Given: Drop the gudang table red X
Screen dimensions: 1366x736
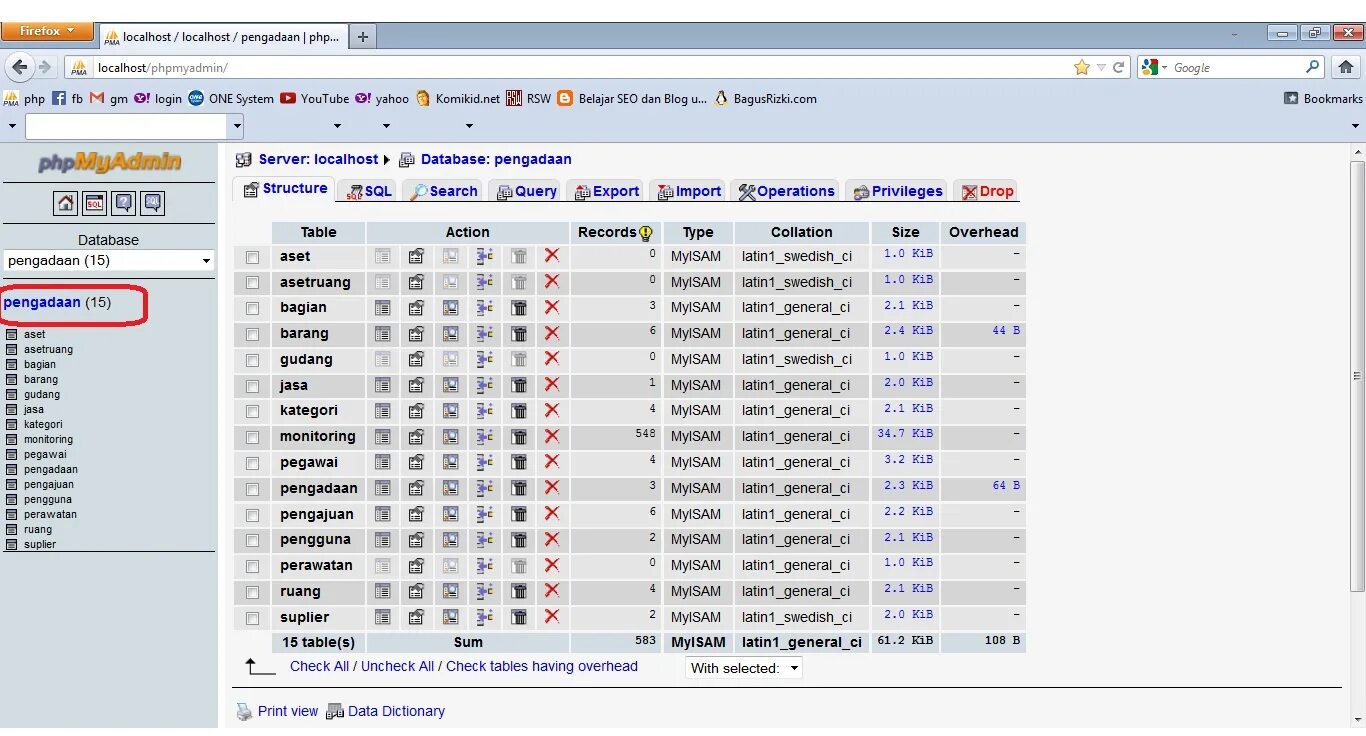Looking at the screenshot, I should tap(552, 359).
